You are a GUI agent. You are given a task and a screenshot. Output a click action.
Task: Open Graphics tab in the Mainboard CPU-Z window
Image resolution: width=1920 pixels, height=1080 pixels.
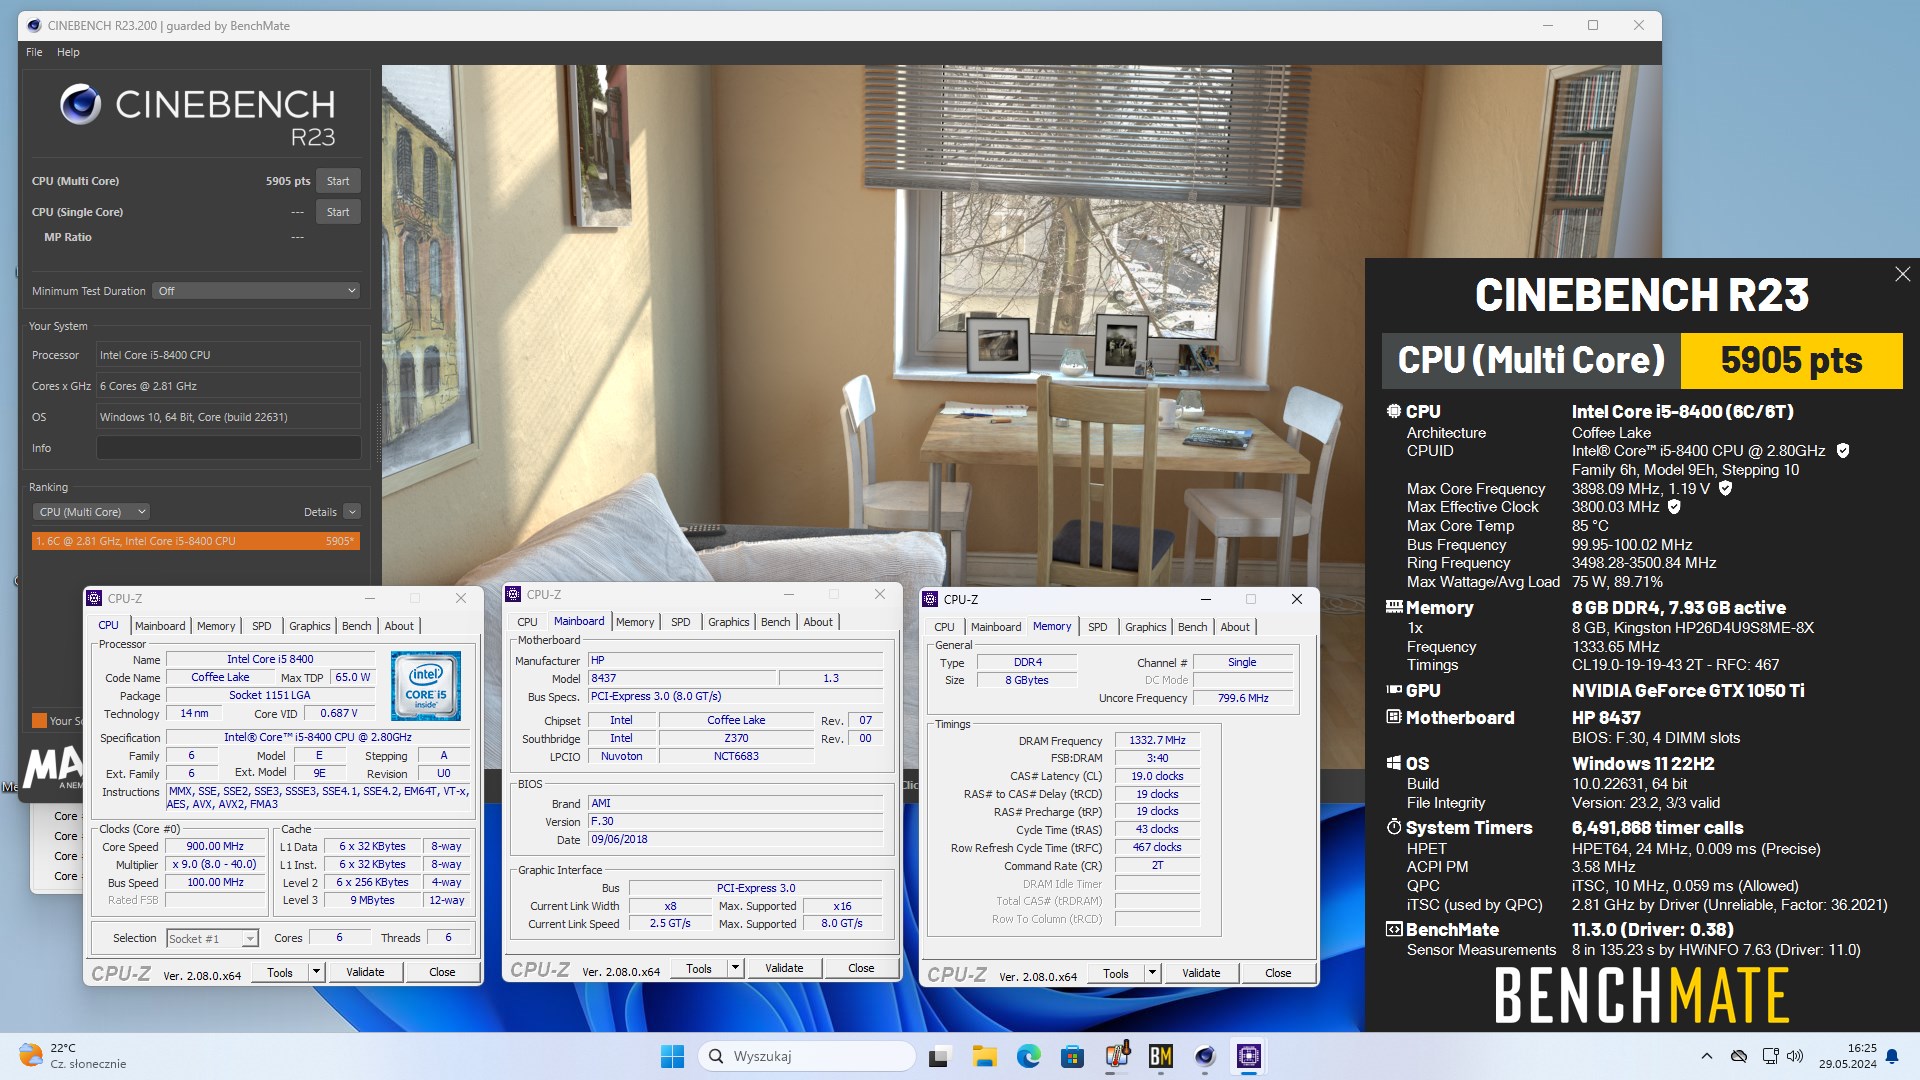click(729, 622)
